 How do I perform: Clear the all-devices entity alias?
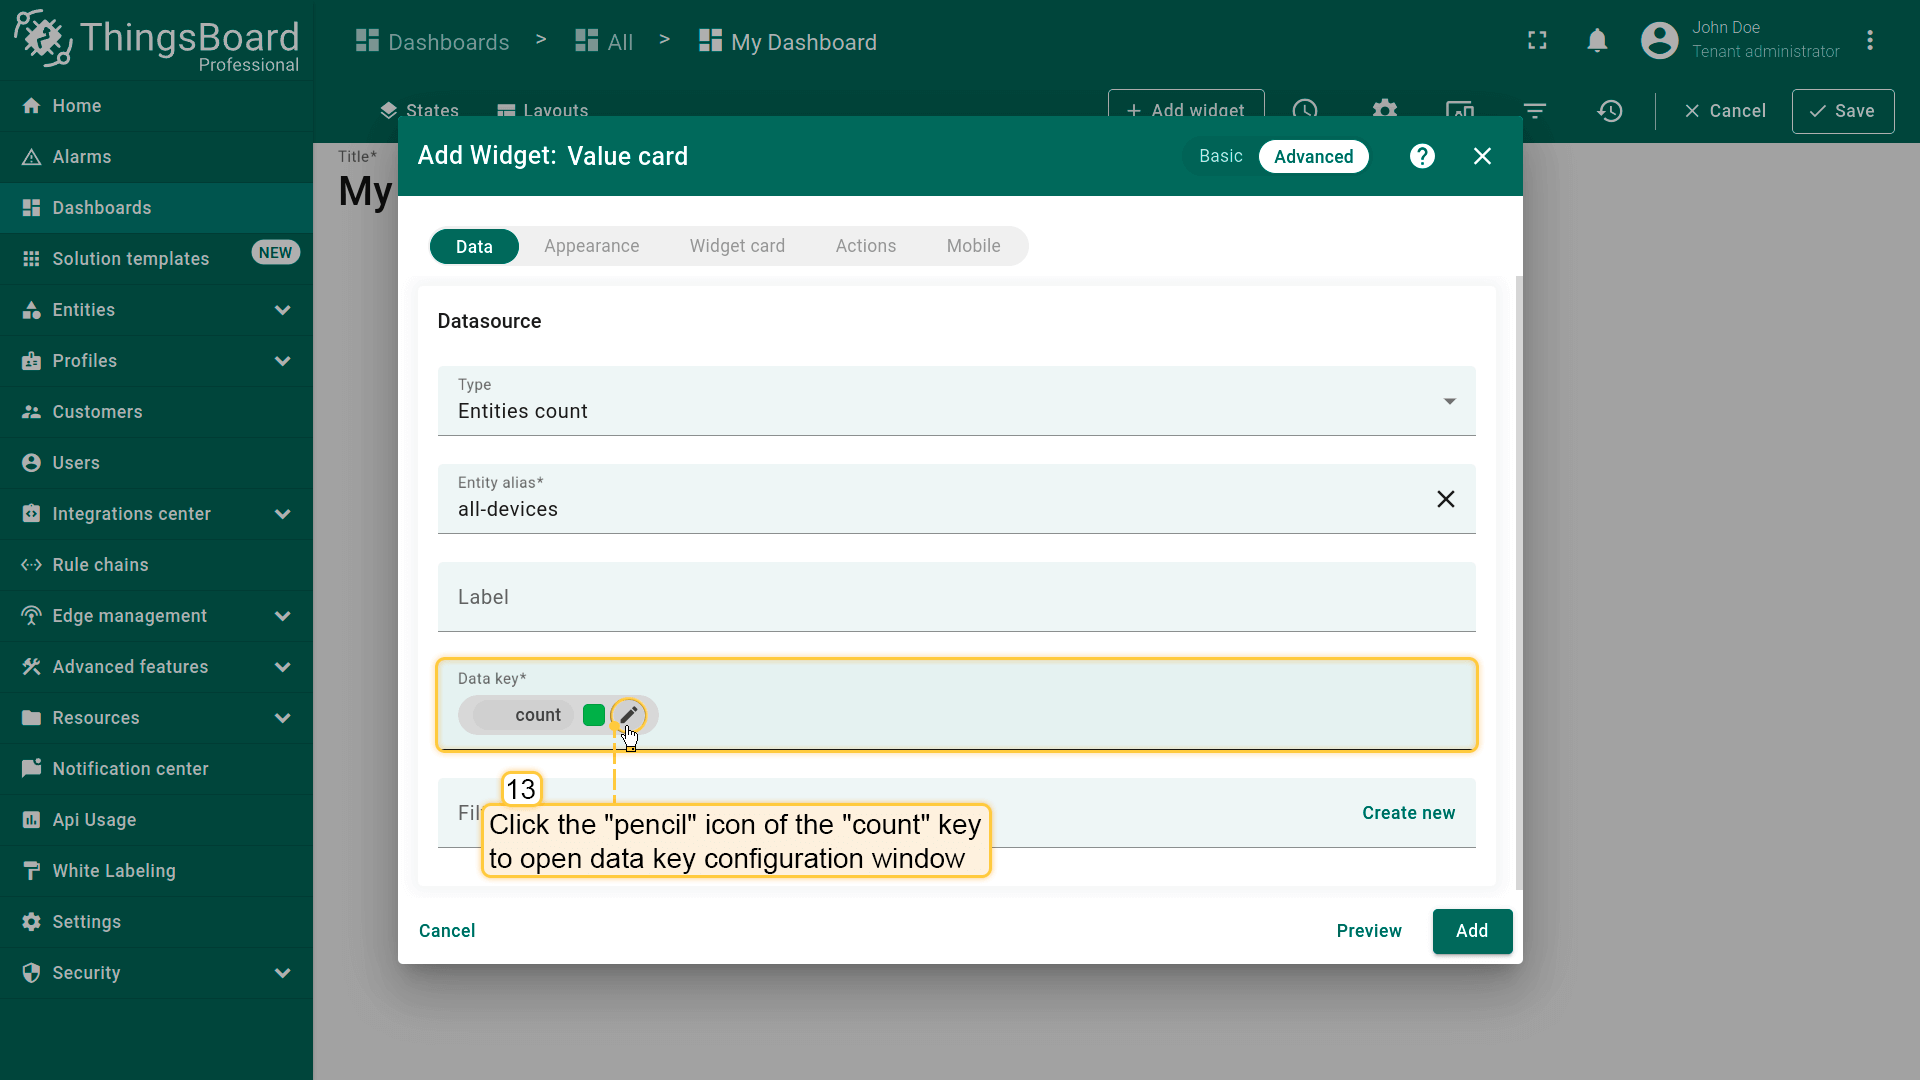coord(1445,499)
